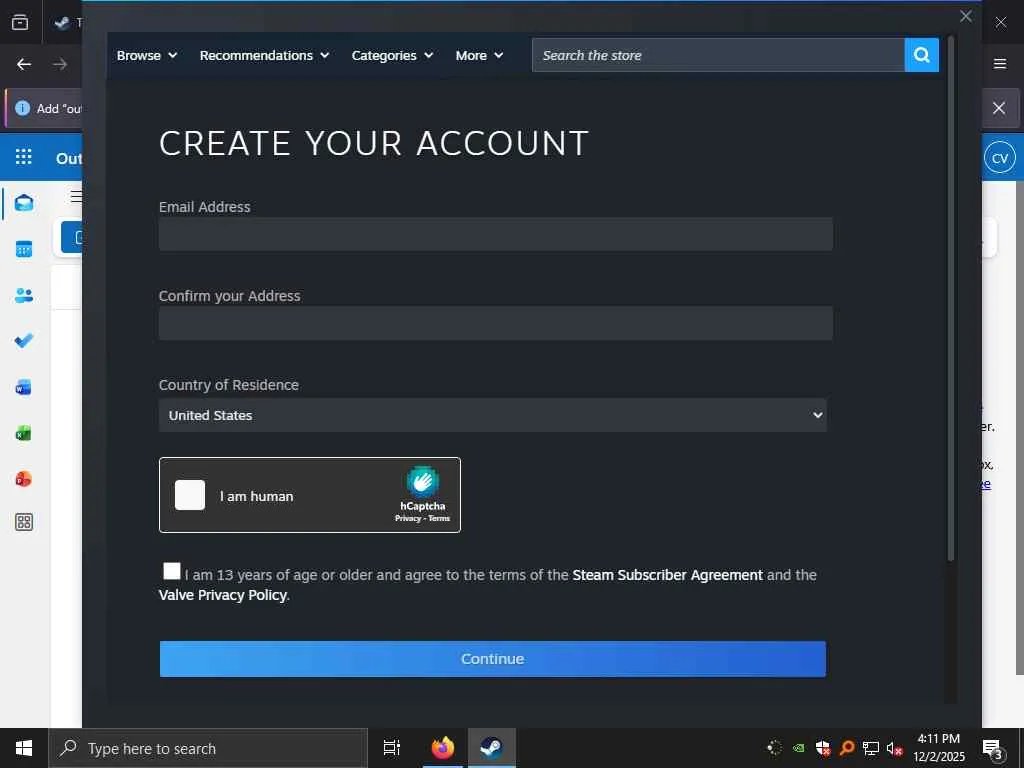Open Windows Security tray icon

pos(823,748)
